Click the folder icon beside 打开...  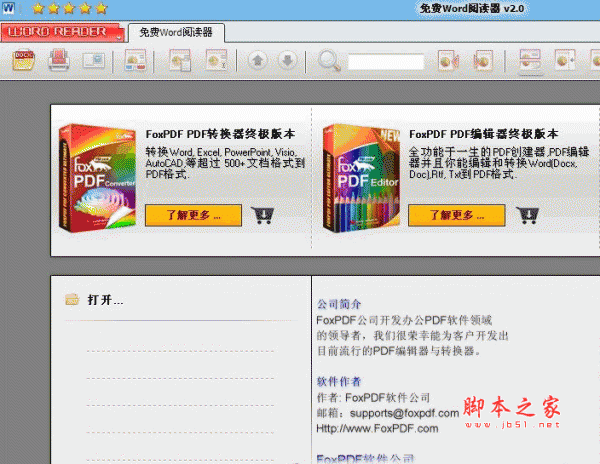coord(72,299)
